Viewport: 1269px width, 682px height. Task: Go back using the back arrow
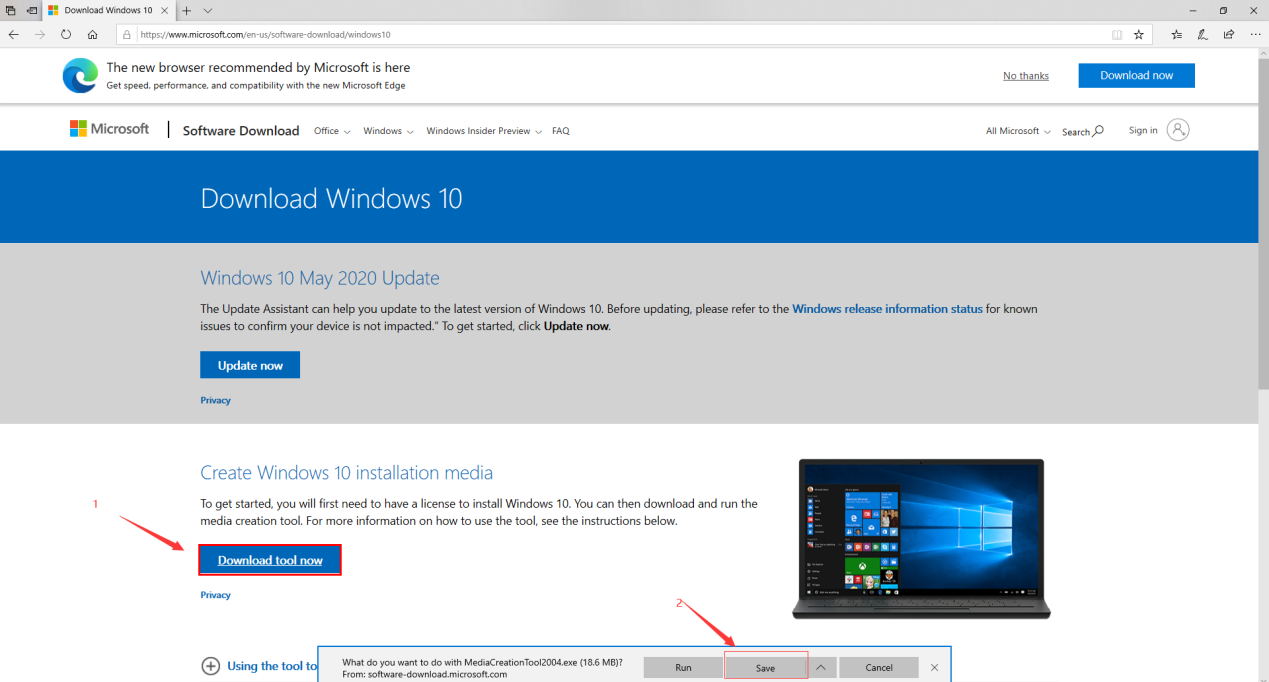(x=14, y=34)
